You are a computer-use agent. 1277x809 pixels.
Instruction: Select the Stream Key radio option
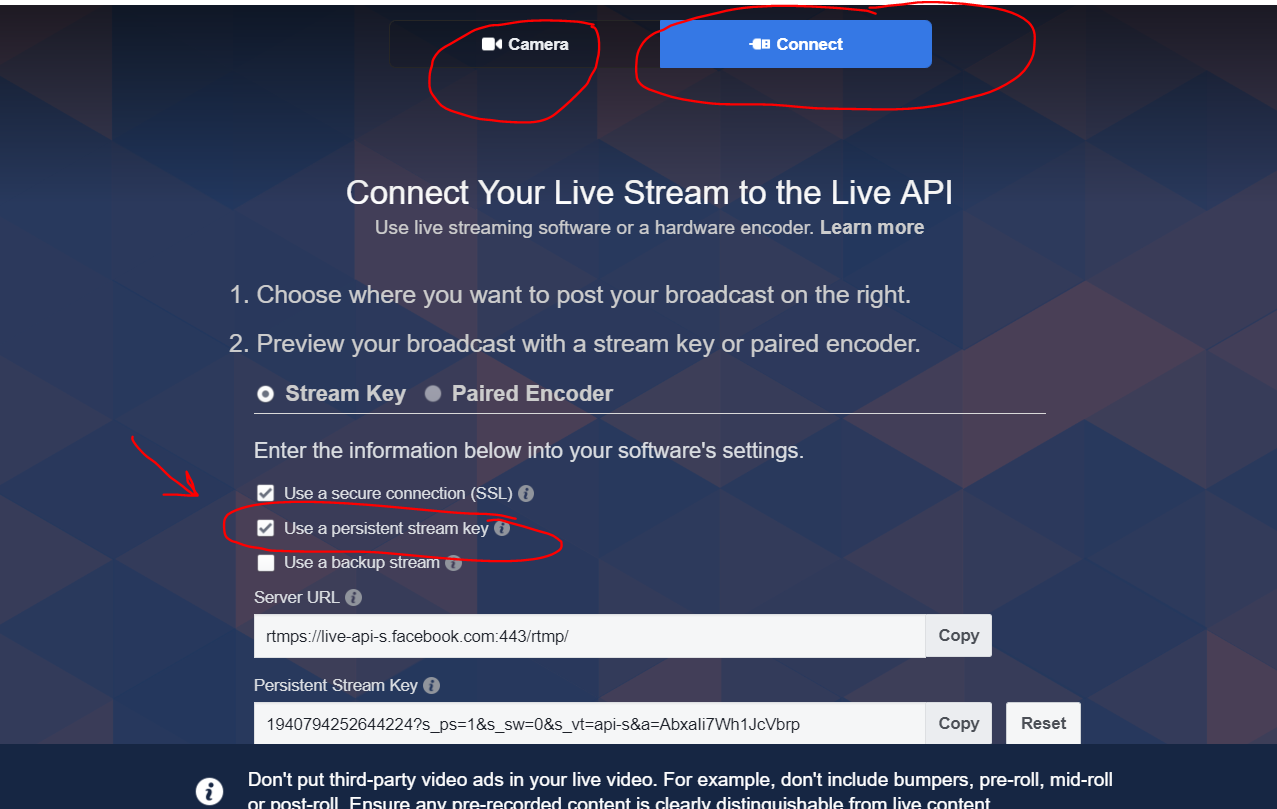point(265,394)
